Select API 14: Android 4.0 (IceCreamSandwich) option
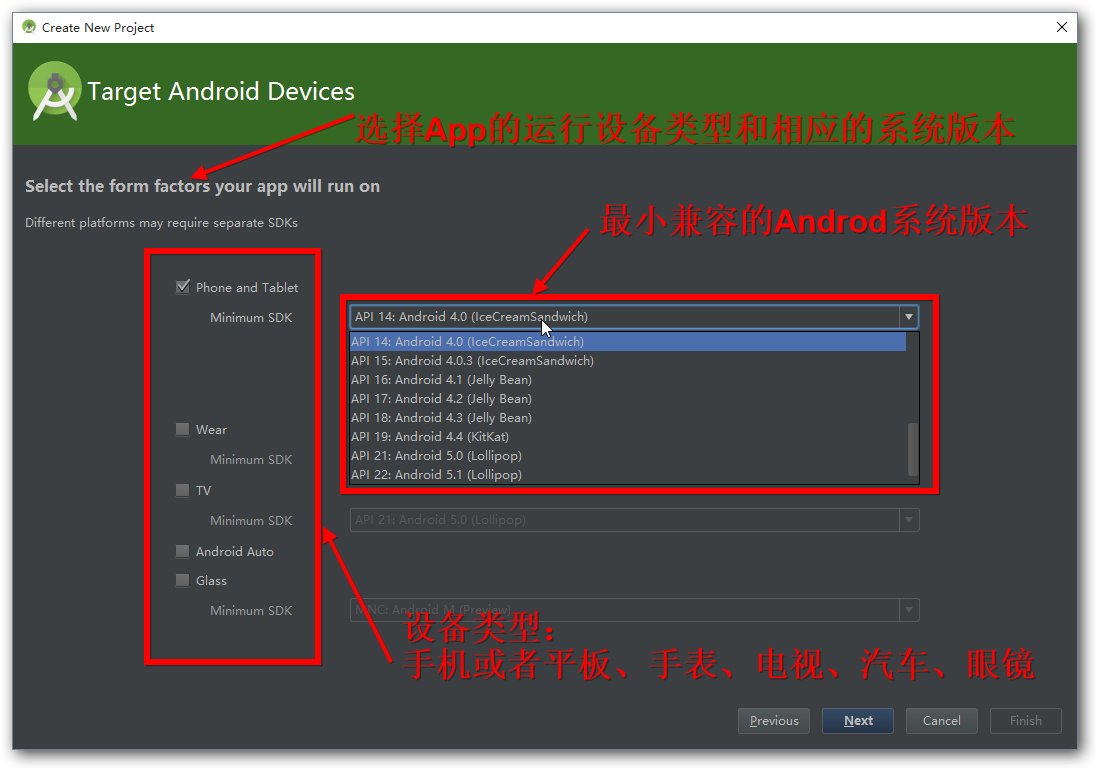 pos(628,342)
